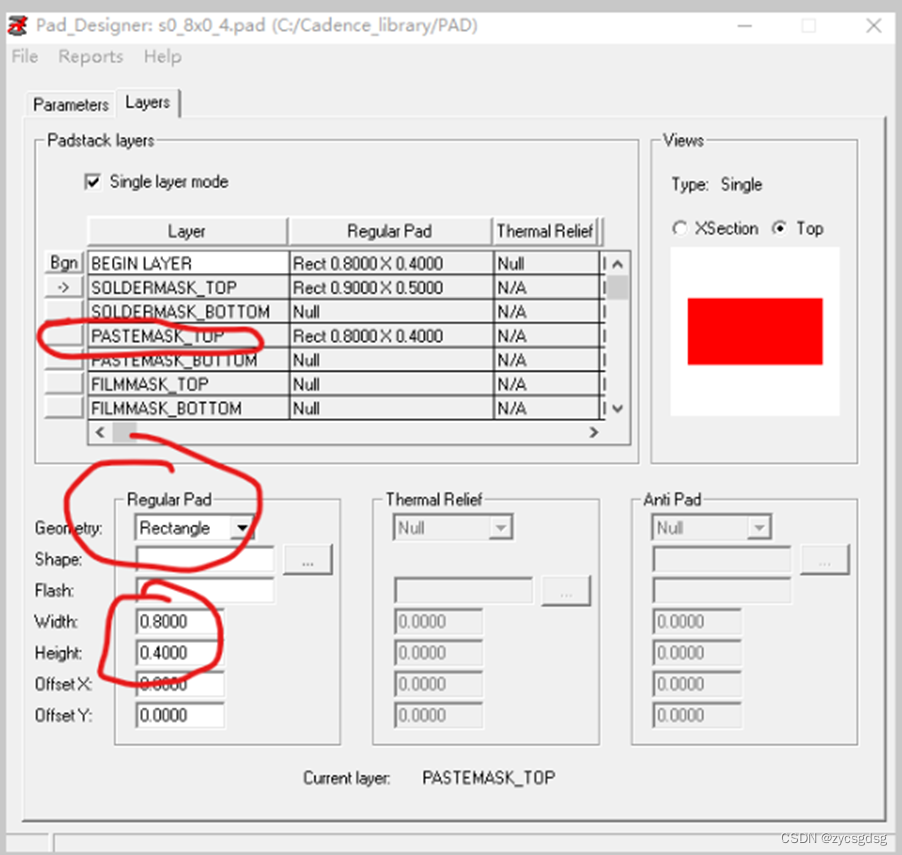Switch to the Parameters tab

tap(70, 104)
